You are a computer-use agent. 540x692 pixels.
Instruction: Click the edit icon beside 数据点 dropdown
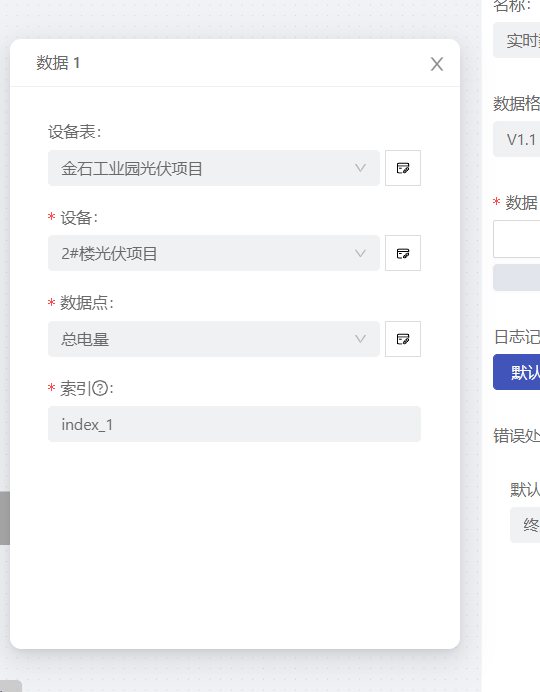pyautogui.click(x=403, y=339)
